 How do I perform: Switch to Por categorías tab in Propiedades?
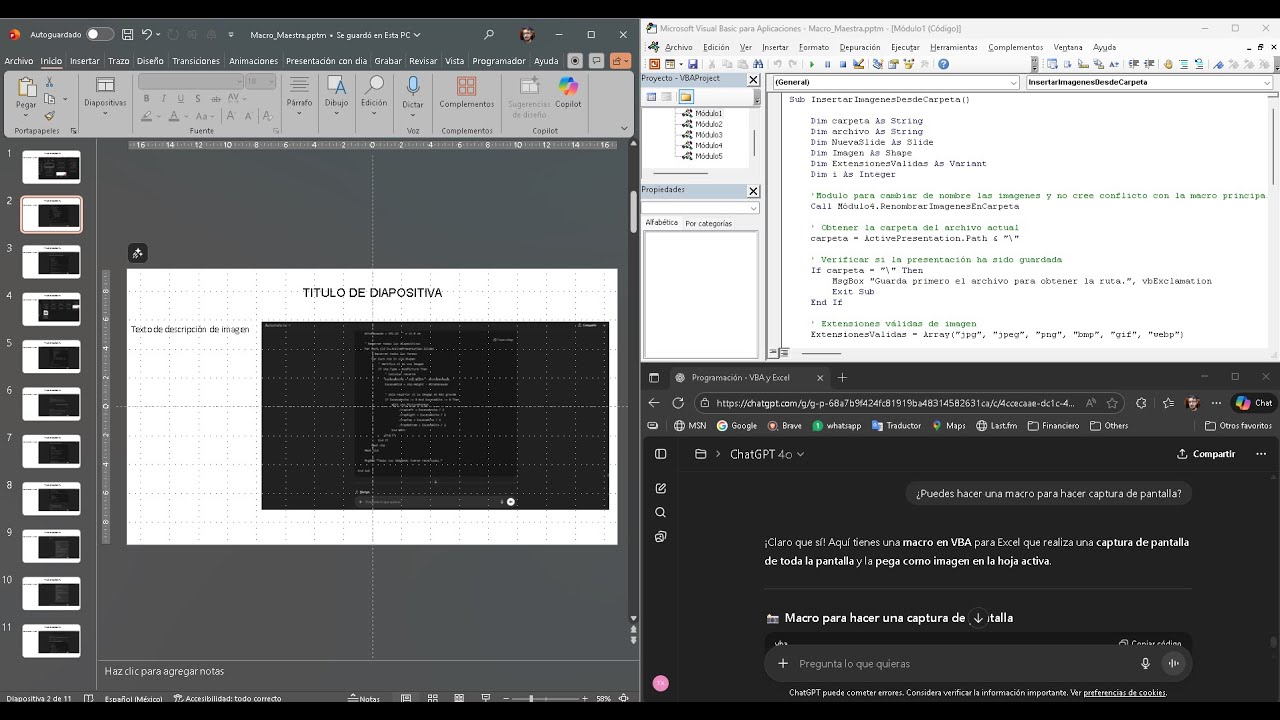pos(708,224)
